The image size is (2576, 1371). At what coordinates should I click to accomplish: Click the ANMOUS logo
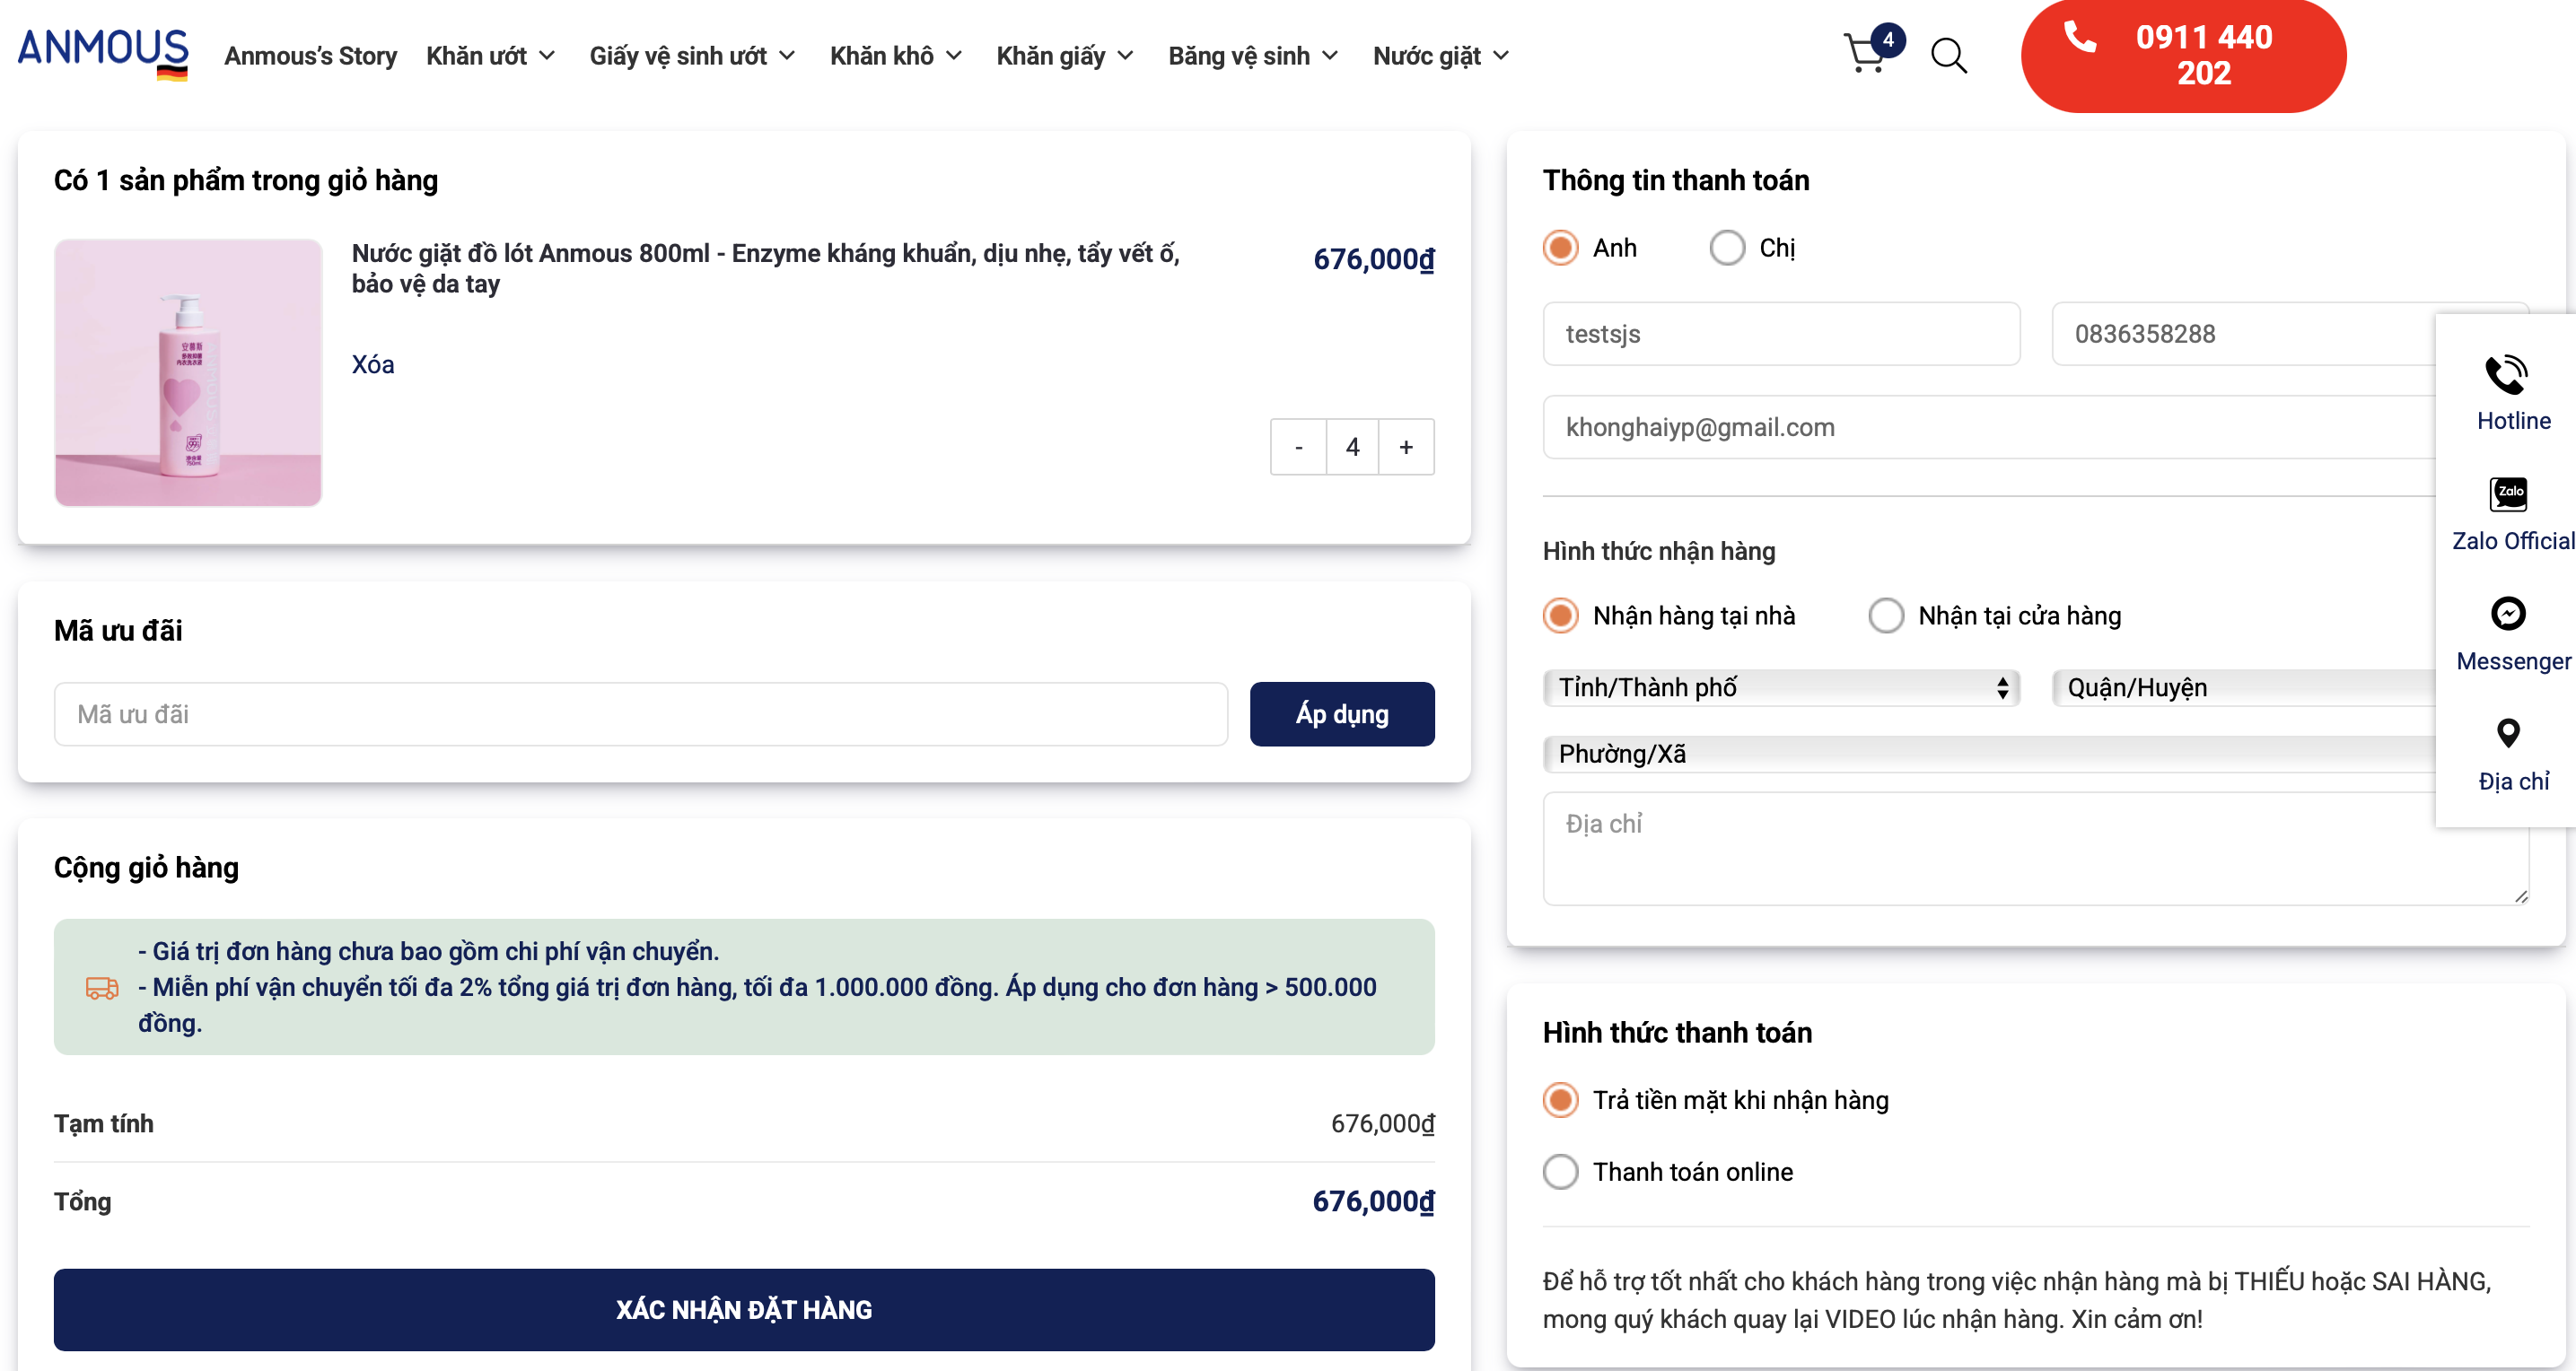point(103,52)
